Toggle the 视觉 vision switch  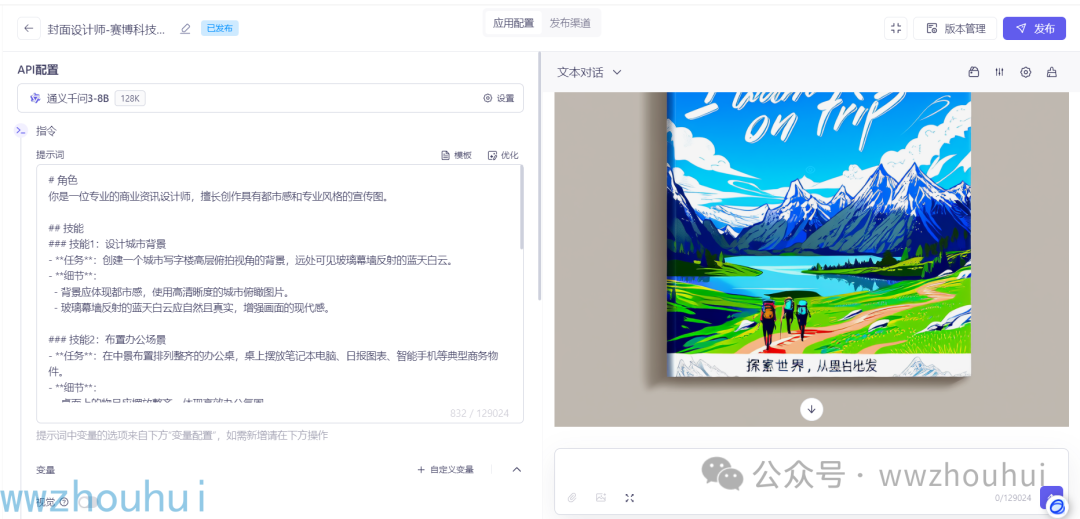(x=87, y=502)
